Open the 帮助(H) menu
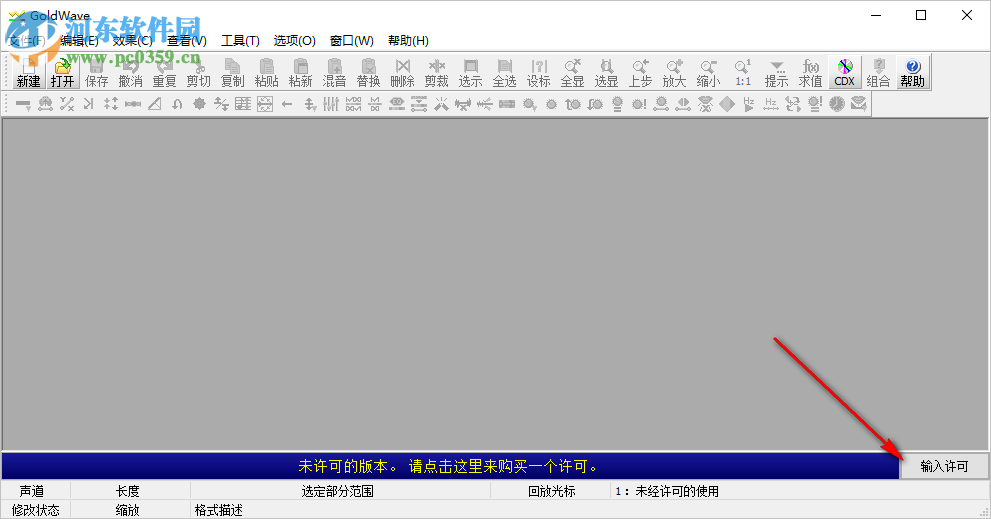The image size is (991, 519). pyautogui.click(x=408, y=40)
